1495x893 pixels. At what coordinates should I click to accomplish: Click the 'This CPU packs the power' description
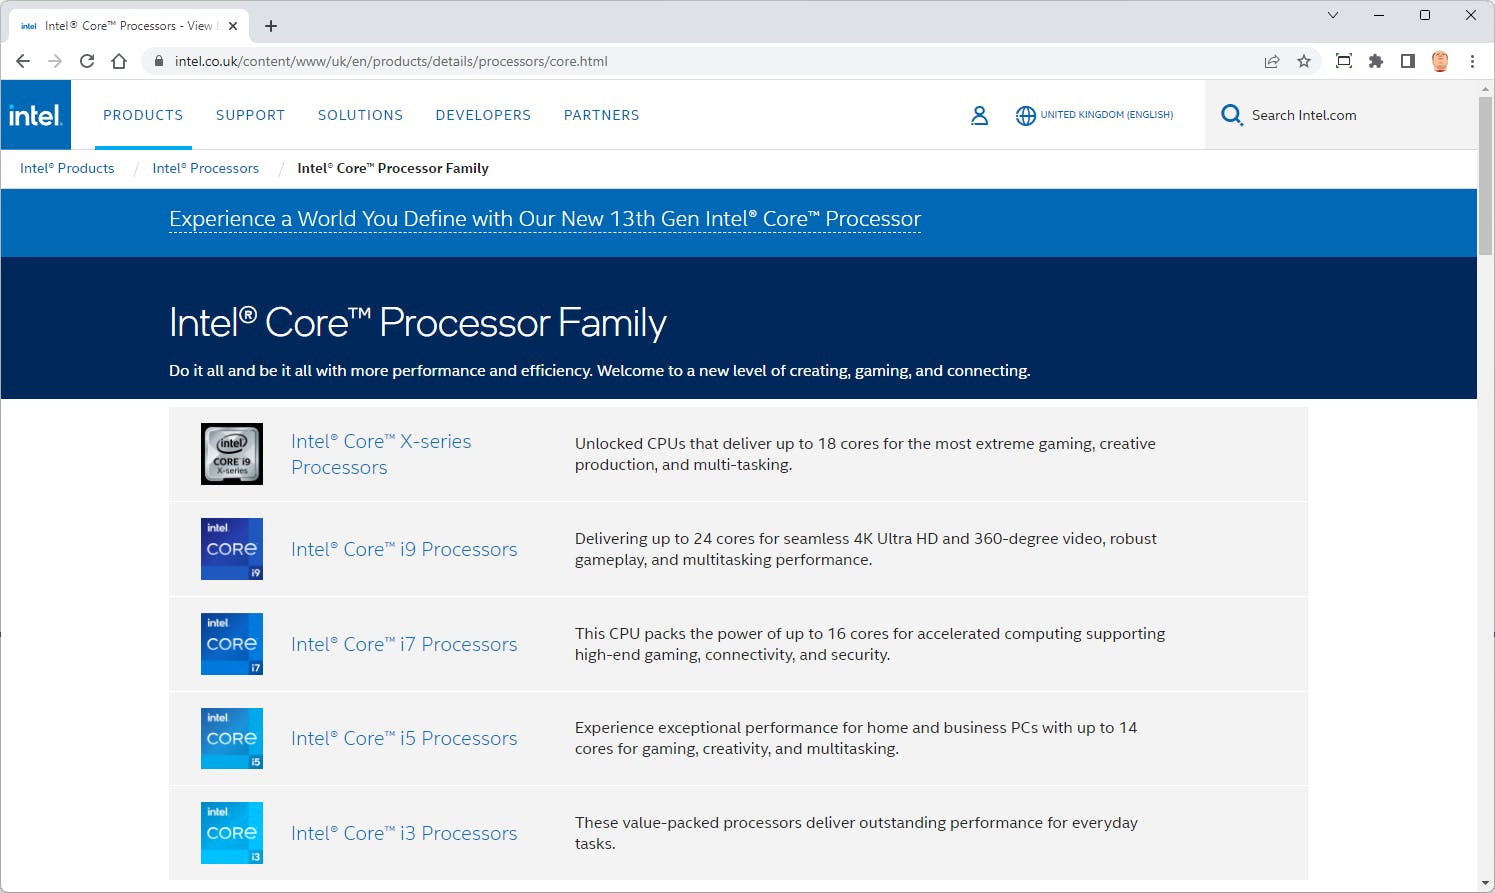(x=870, y=644)
